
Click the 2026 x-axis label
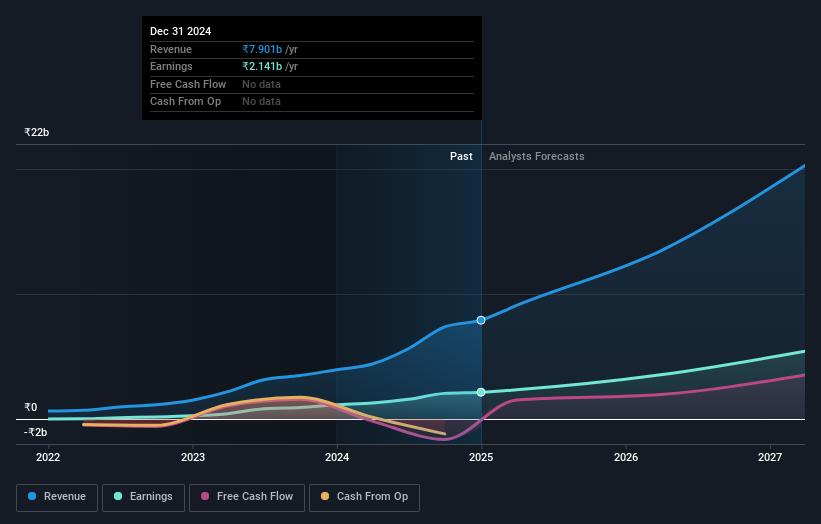pos(626,457)
